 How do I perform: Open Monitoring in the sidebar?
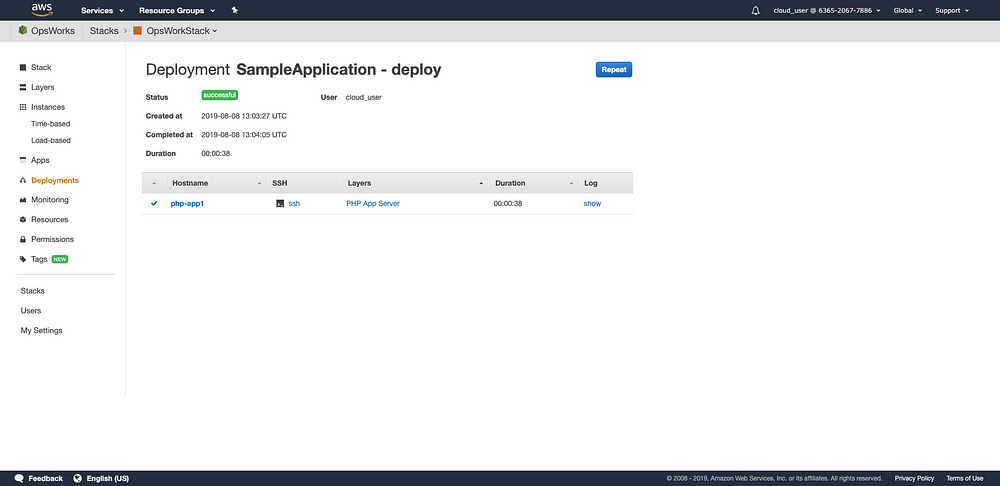[x=50, y=200]
